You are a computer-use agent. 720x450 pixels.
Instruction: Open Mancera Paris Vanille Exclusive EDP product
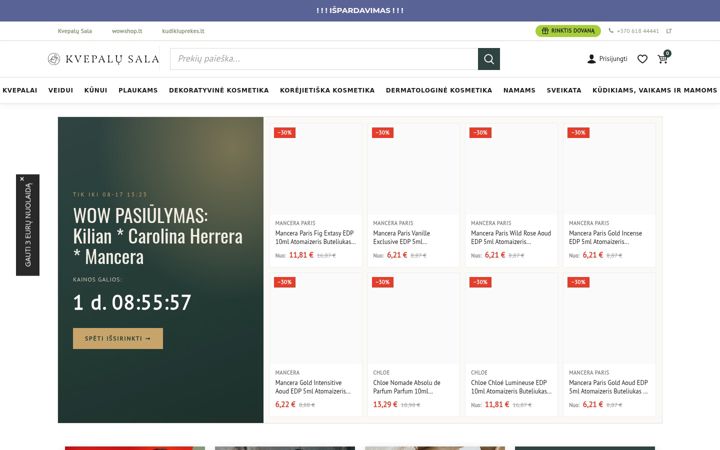point(402,237)
